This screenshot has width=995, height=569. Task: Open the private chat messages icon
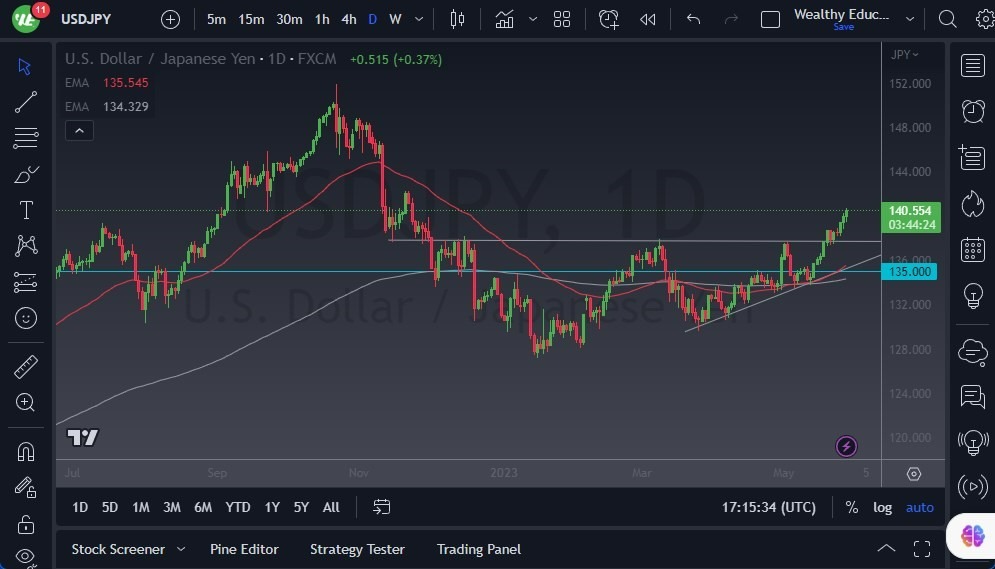[x=972, y=396]
